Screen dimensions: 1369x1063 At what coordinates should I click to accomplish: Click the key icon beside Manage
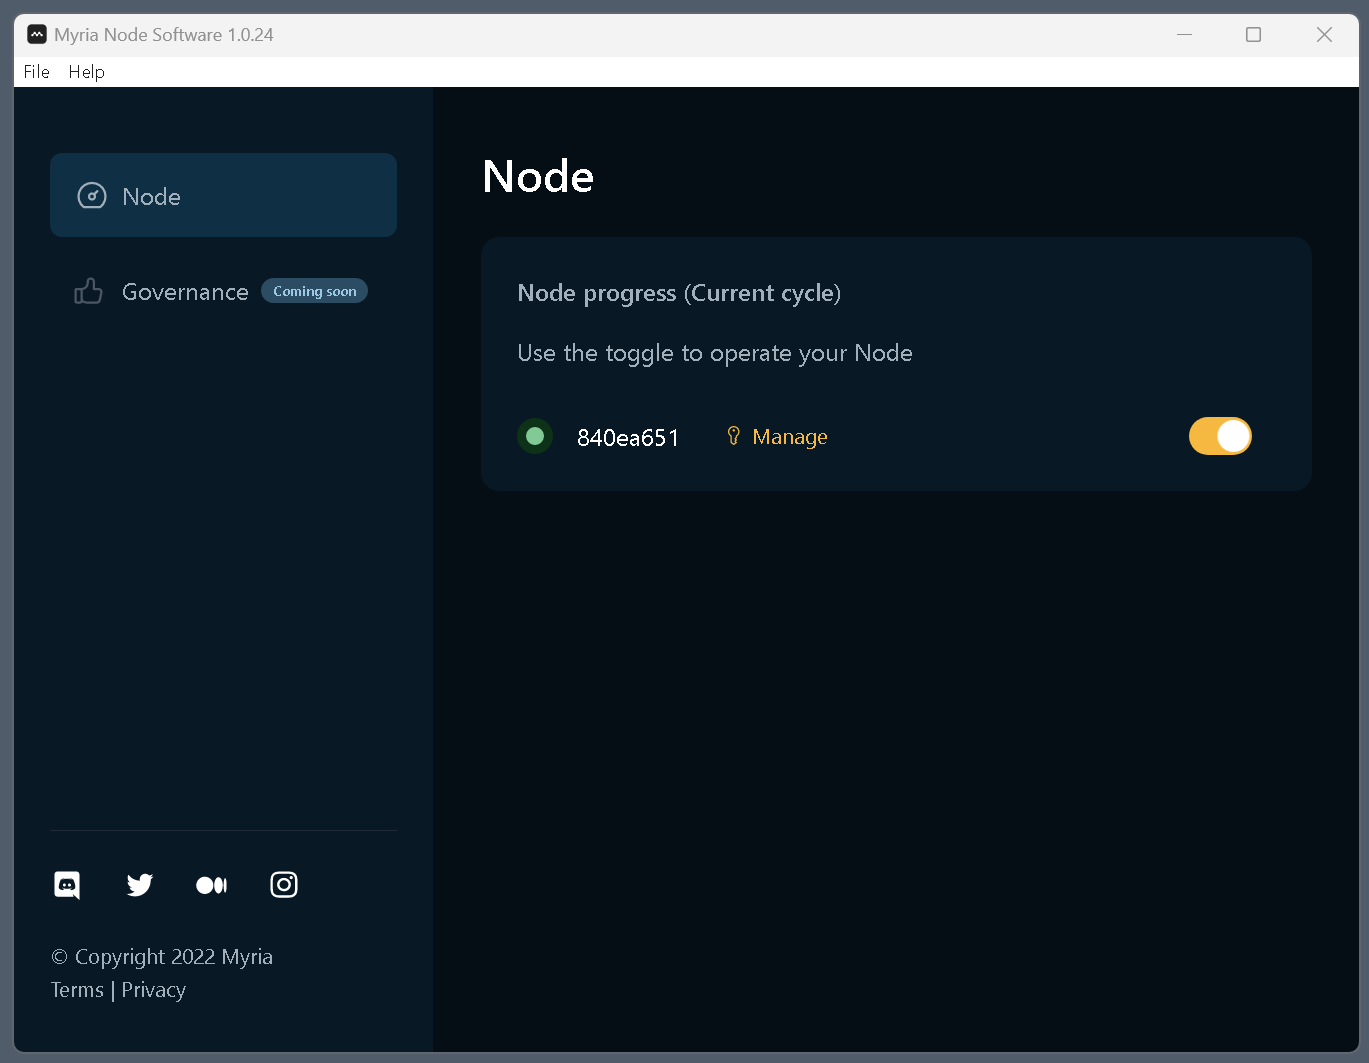coord(733,436)
